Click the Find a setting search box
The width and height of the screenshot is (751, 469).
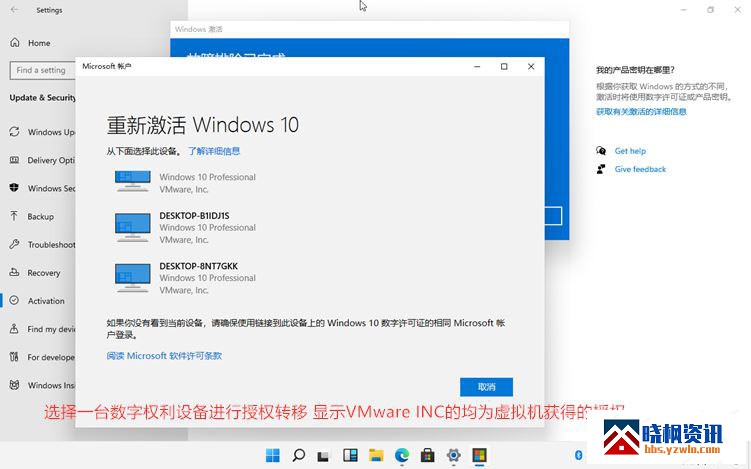[x=43, y=70]
